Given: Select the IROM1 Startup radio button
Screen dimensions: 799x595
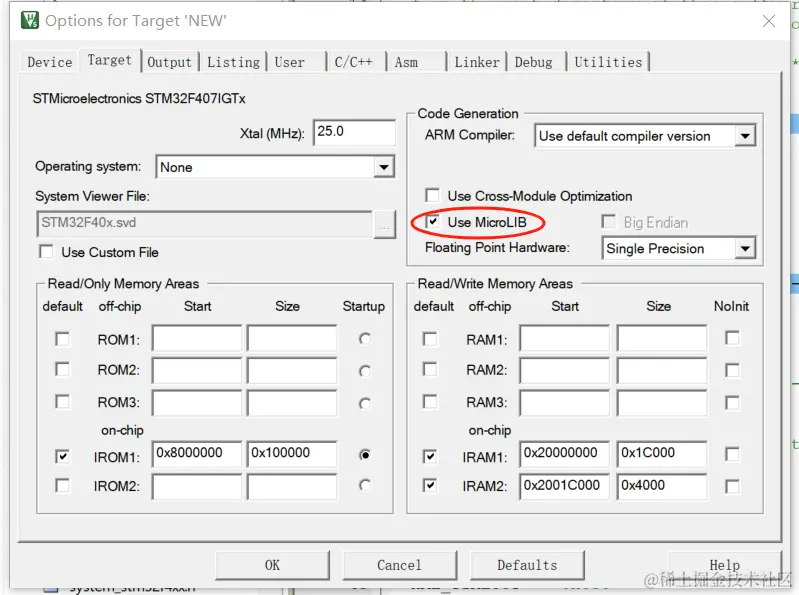Looking at the screenshot, I should pyautogui.click(x=364, y=454).
